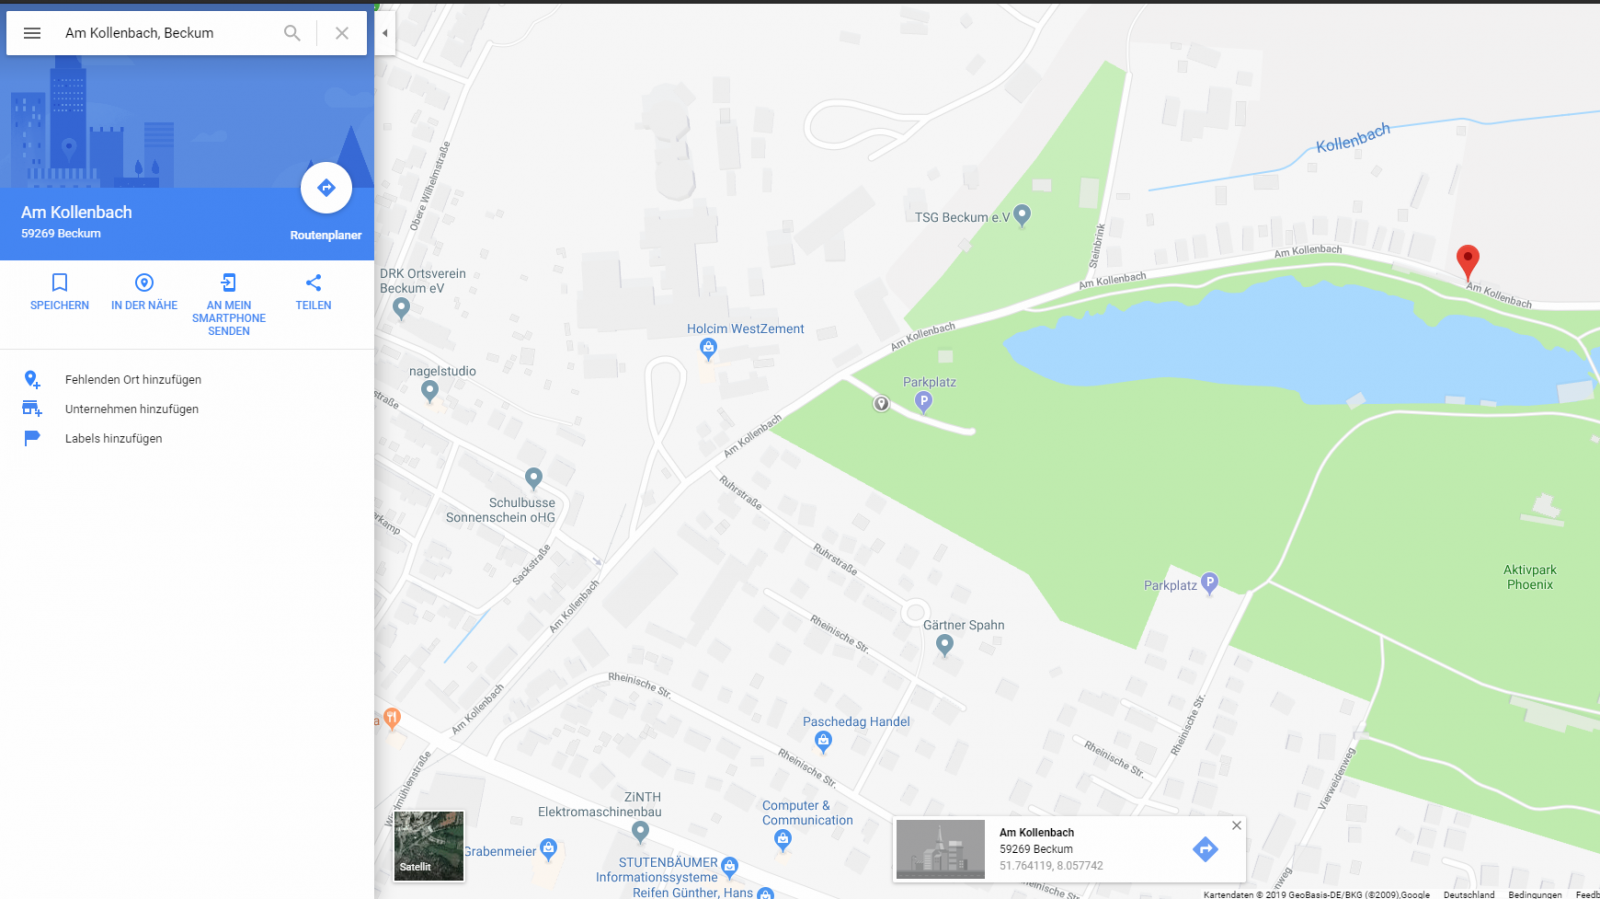Select Fehlenden Ort hinzufügen
The image size is (1600, 899).
[133, 380]
